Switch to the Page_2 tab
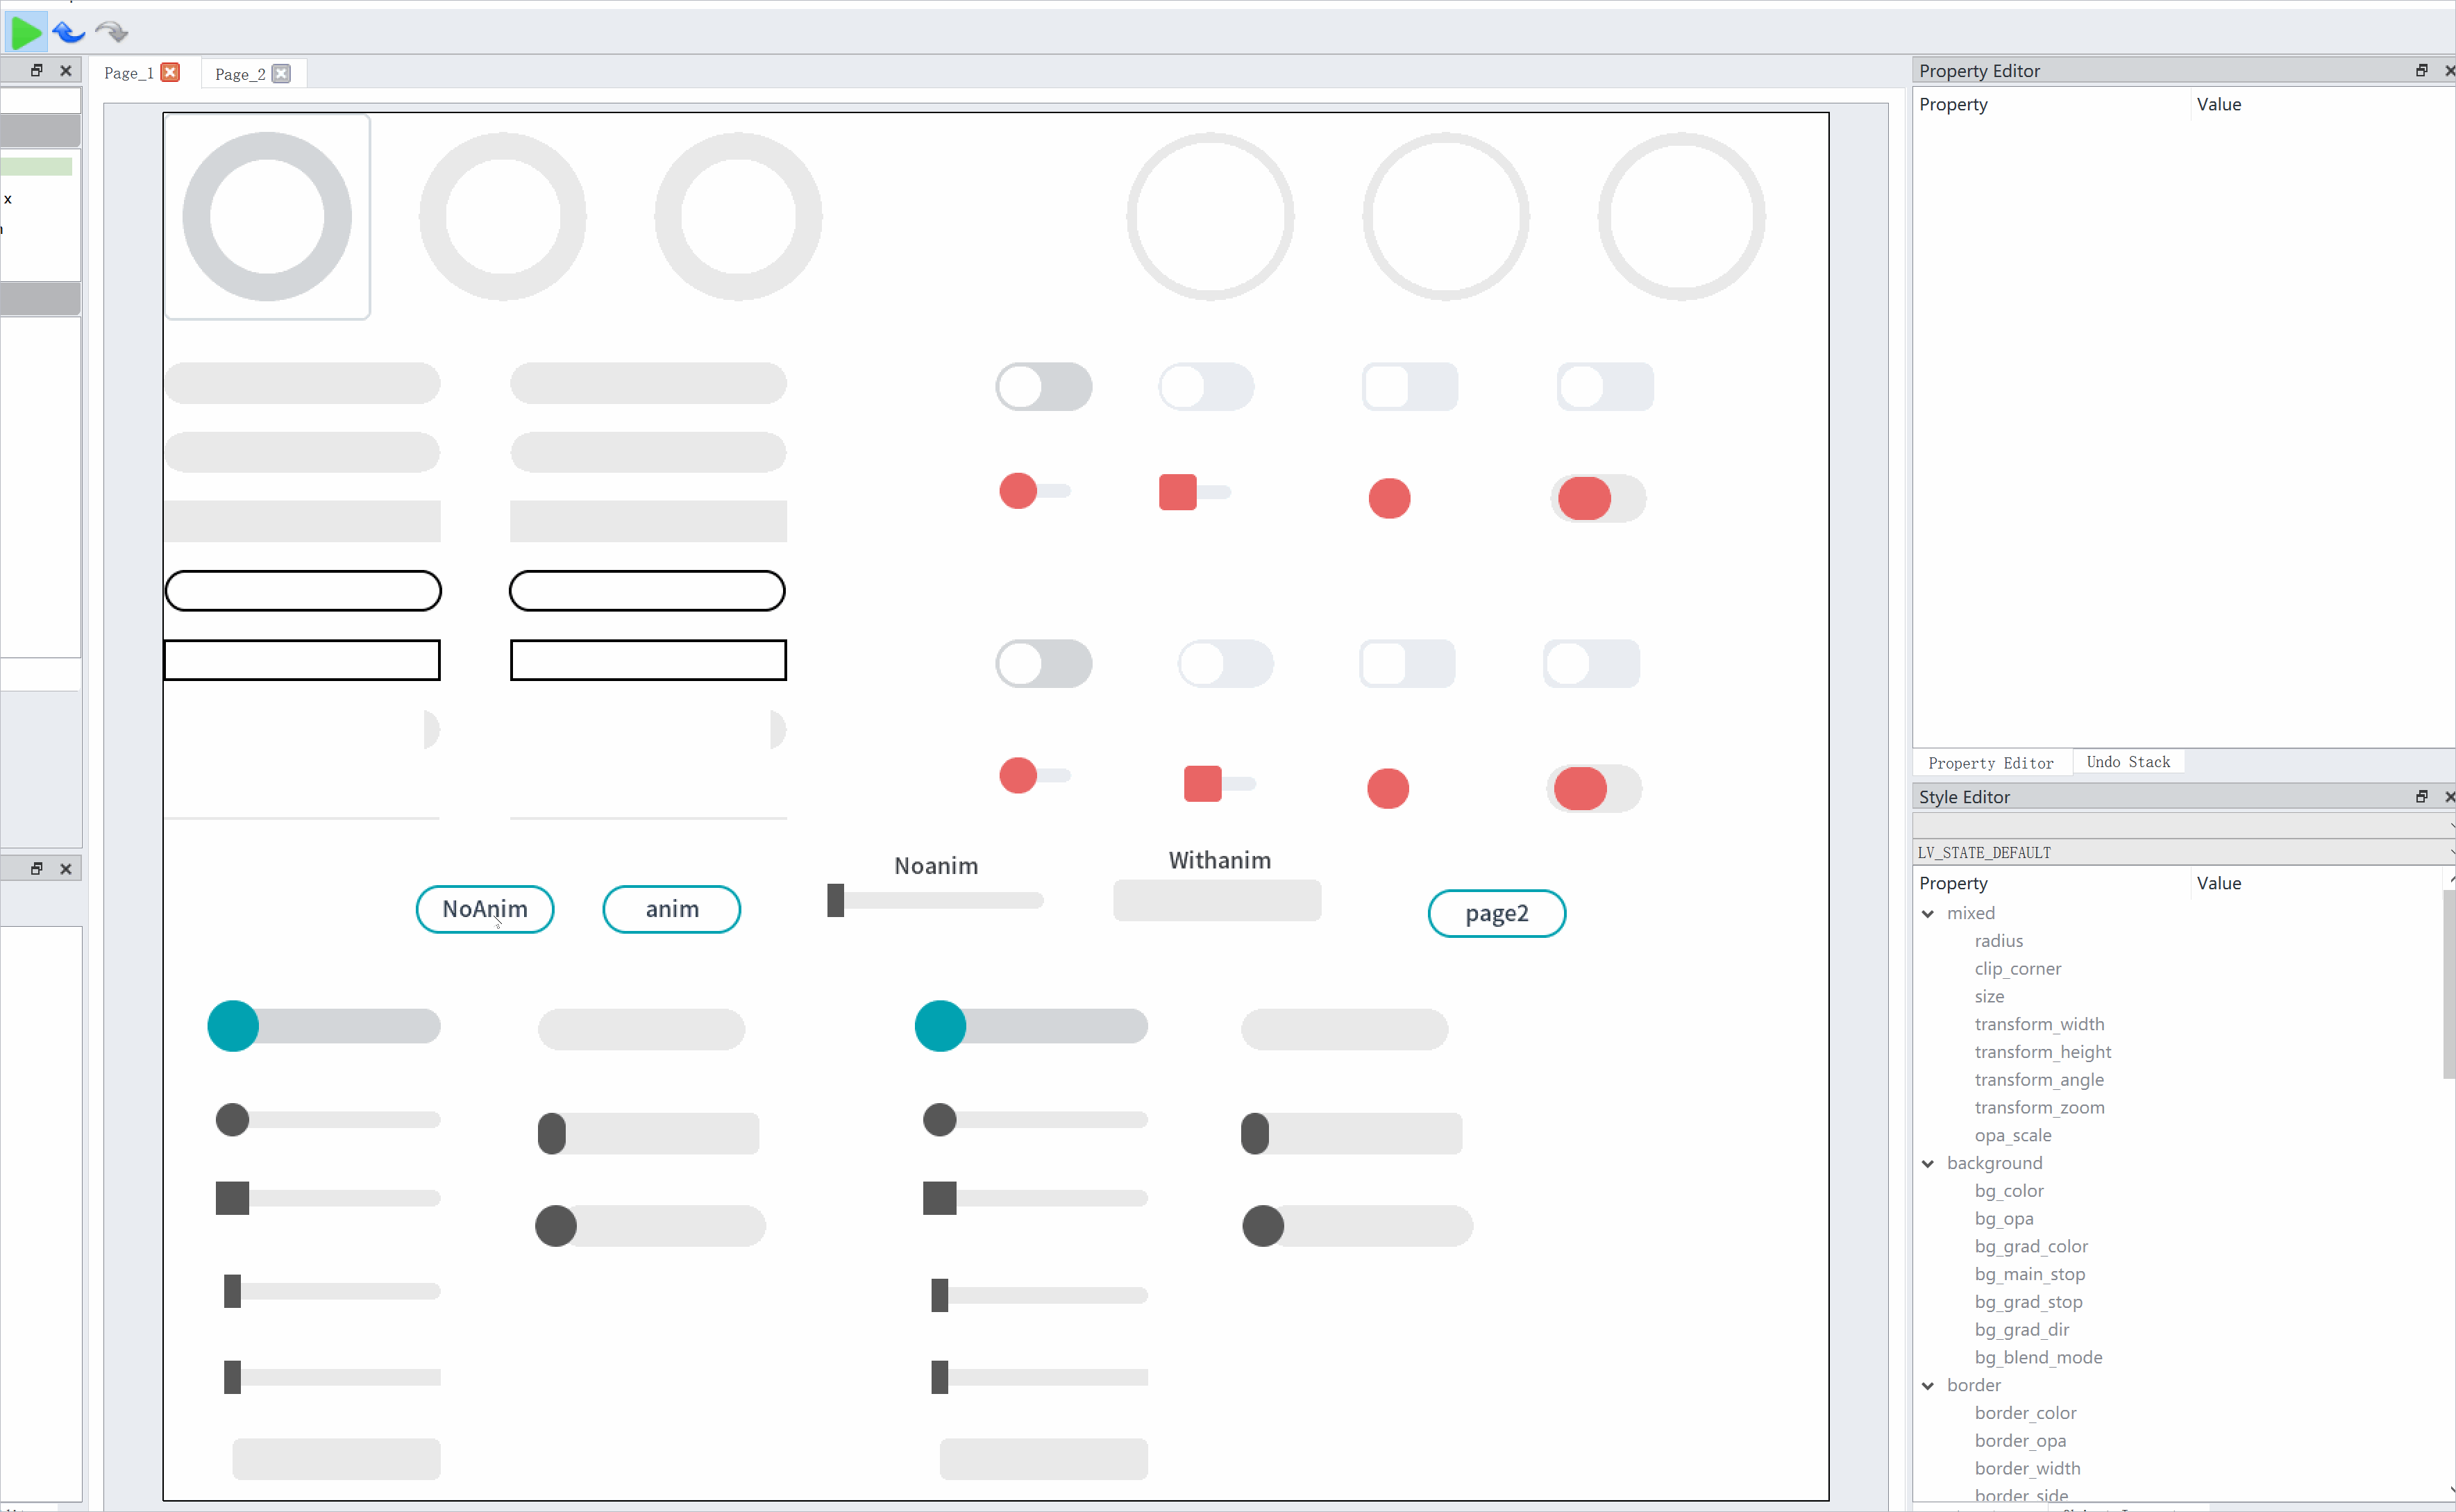The image size is (2456, 1512). coord(240,74)
